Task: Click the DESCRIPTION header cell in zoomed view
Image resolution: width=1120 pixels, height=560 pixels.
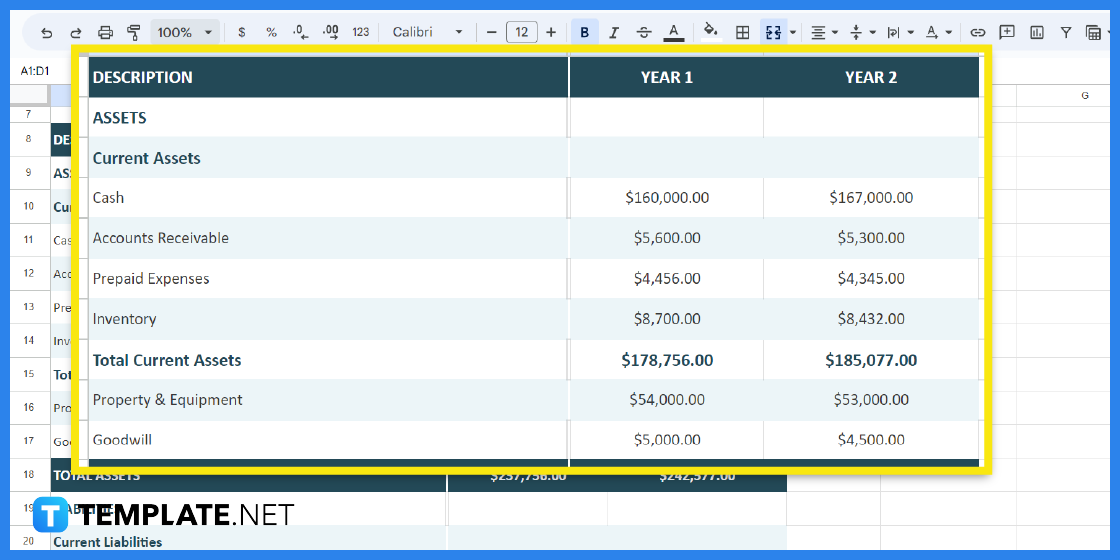Action: (329, 77)
